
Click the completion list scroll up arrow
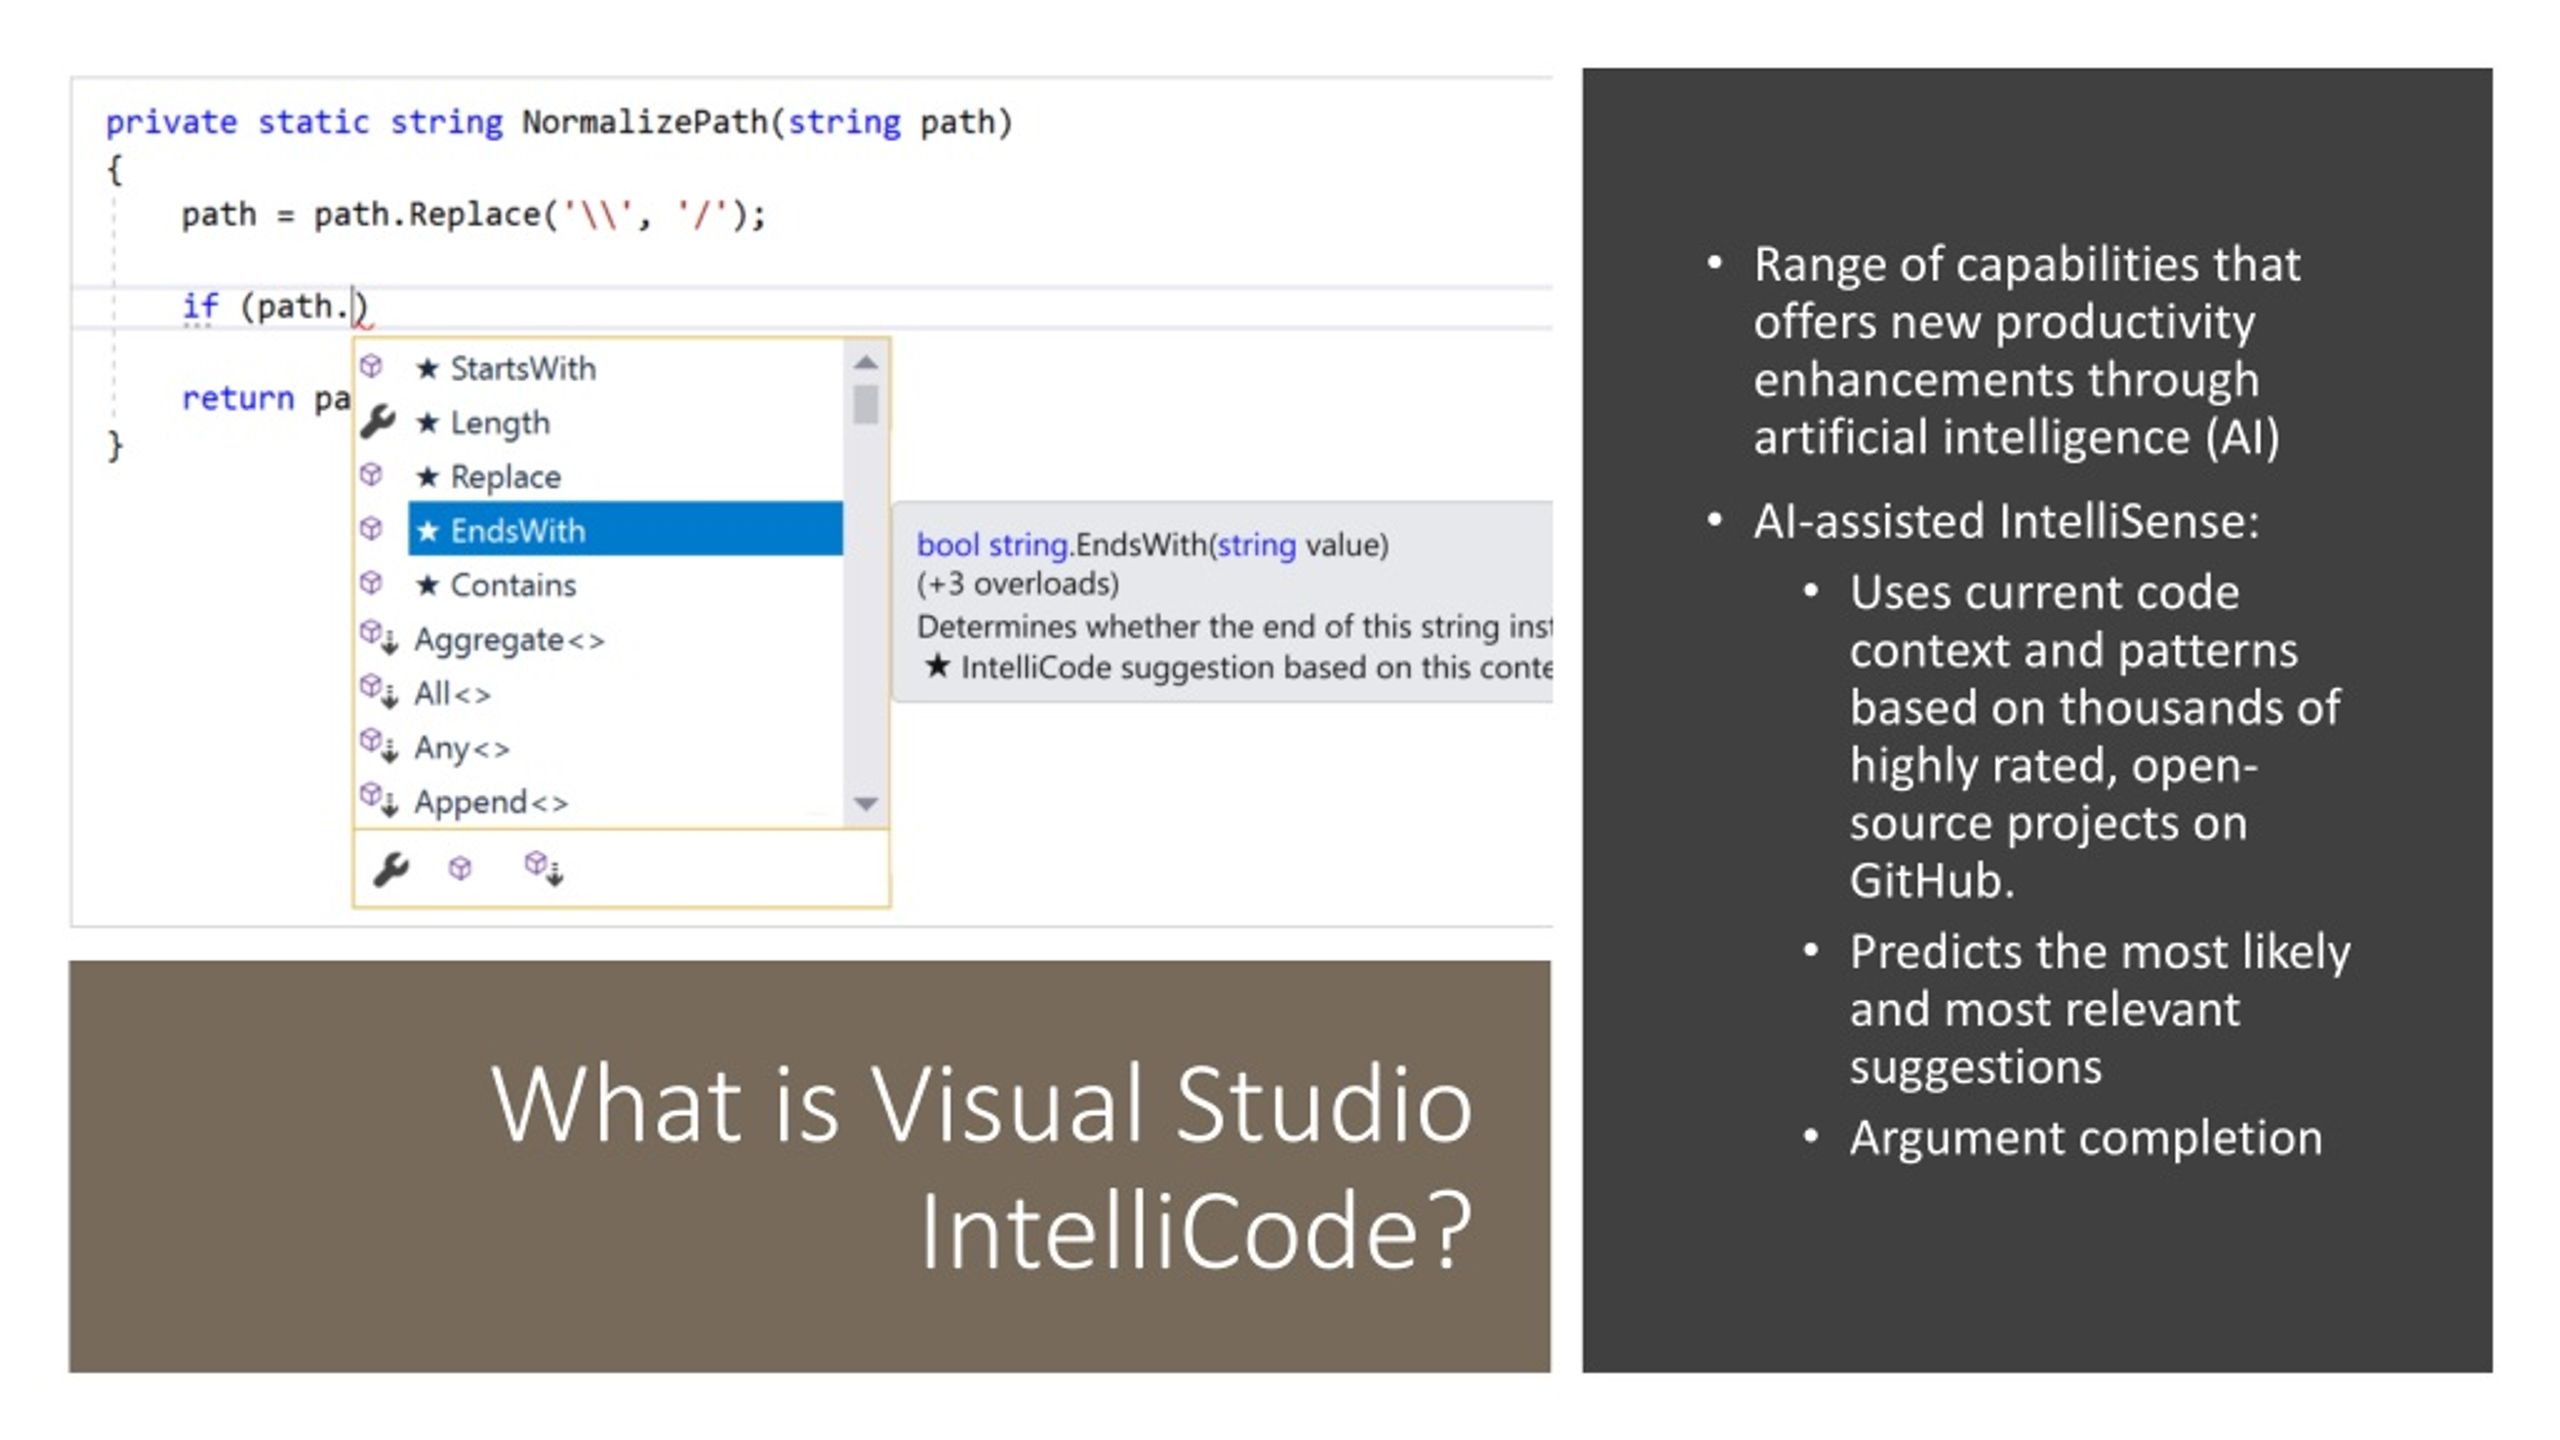coord(866,363)
